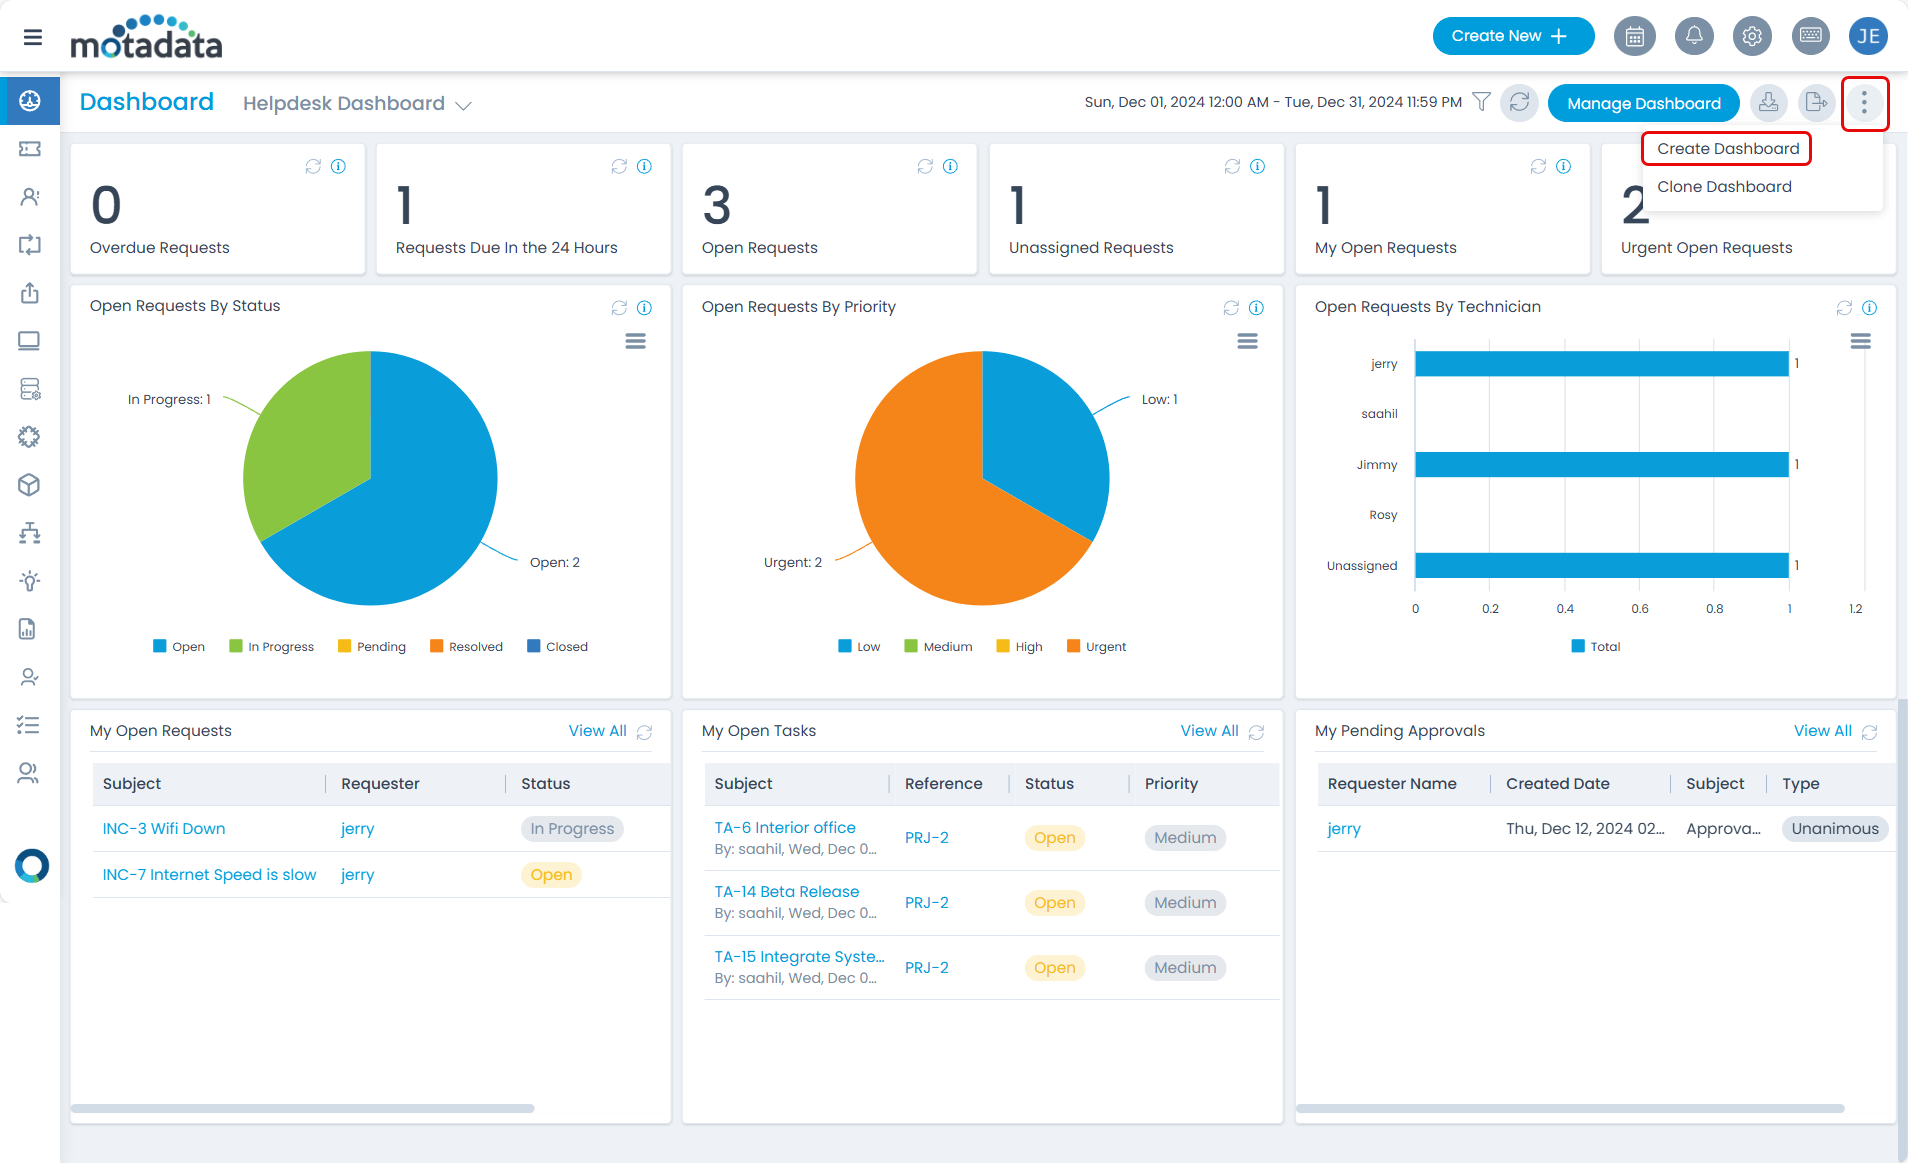Open the calendar icon in top bar
Screen dimensions: 1908x1163
click(x=1635, y=37)
